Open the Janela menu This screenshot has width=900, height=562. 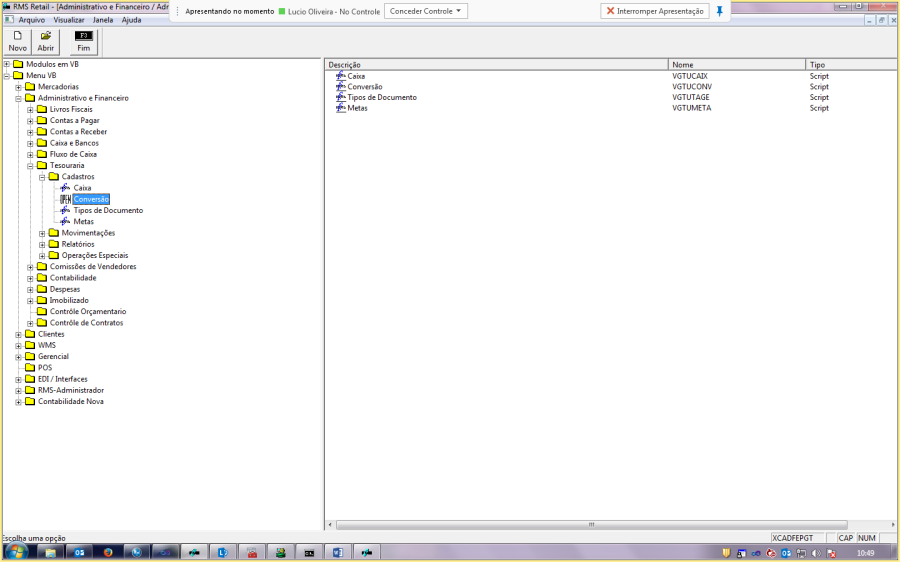tap(103, 20)
